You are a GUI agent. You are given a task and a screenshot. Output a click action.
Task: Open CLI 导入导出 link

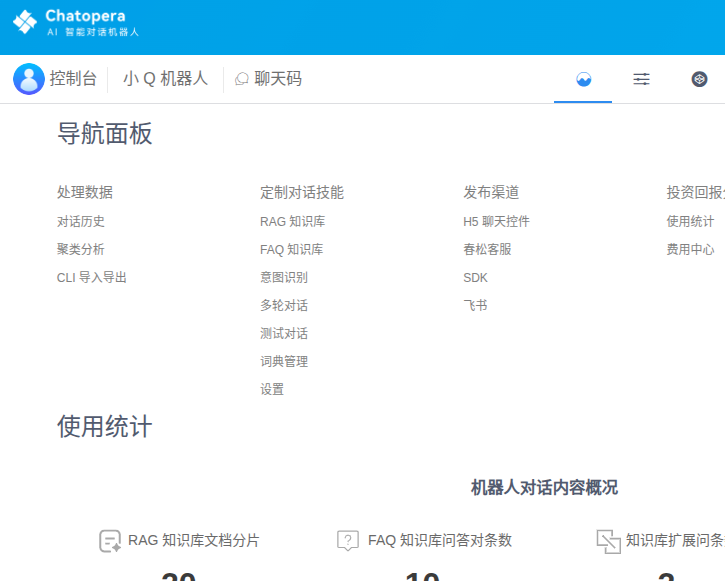click(92, 277)
